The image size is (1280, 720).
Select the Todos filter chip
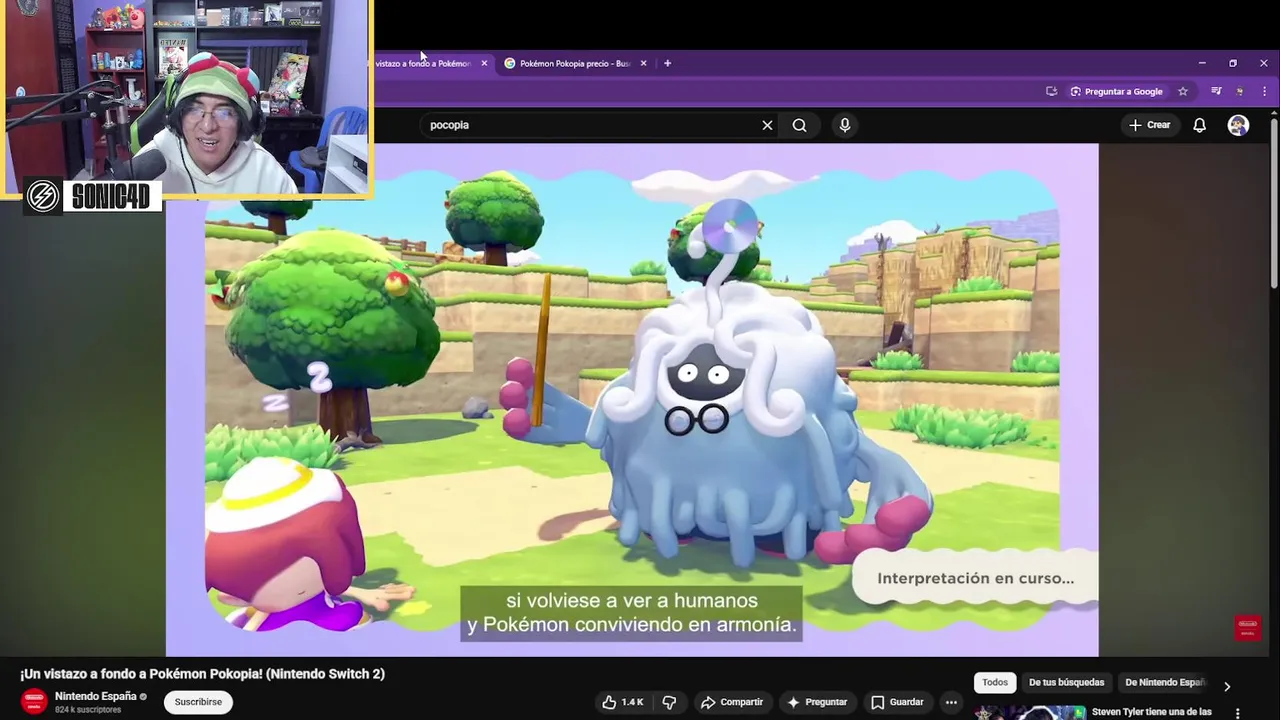coord(995,683)
